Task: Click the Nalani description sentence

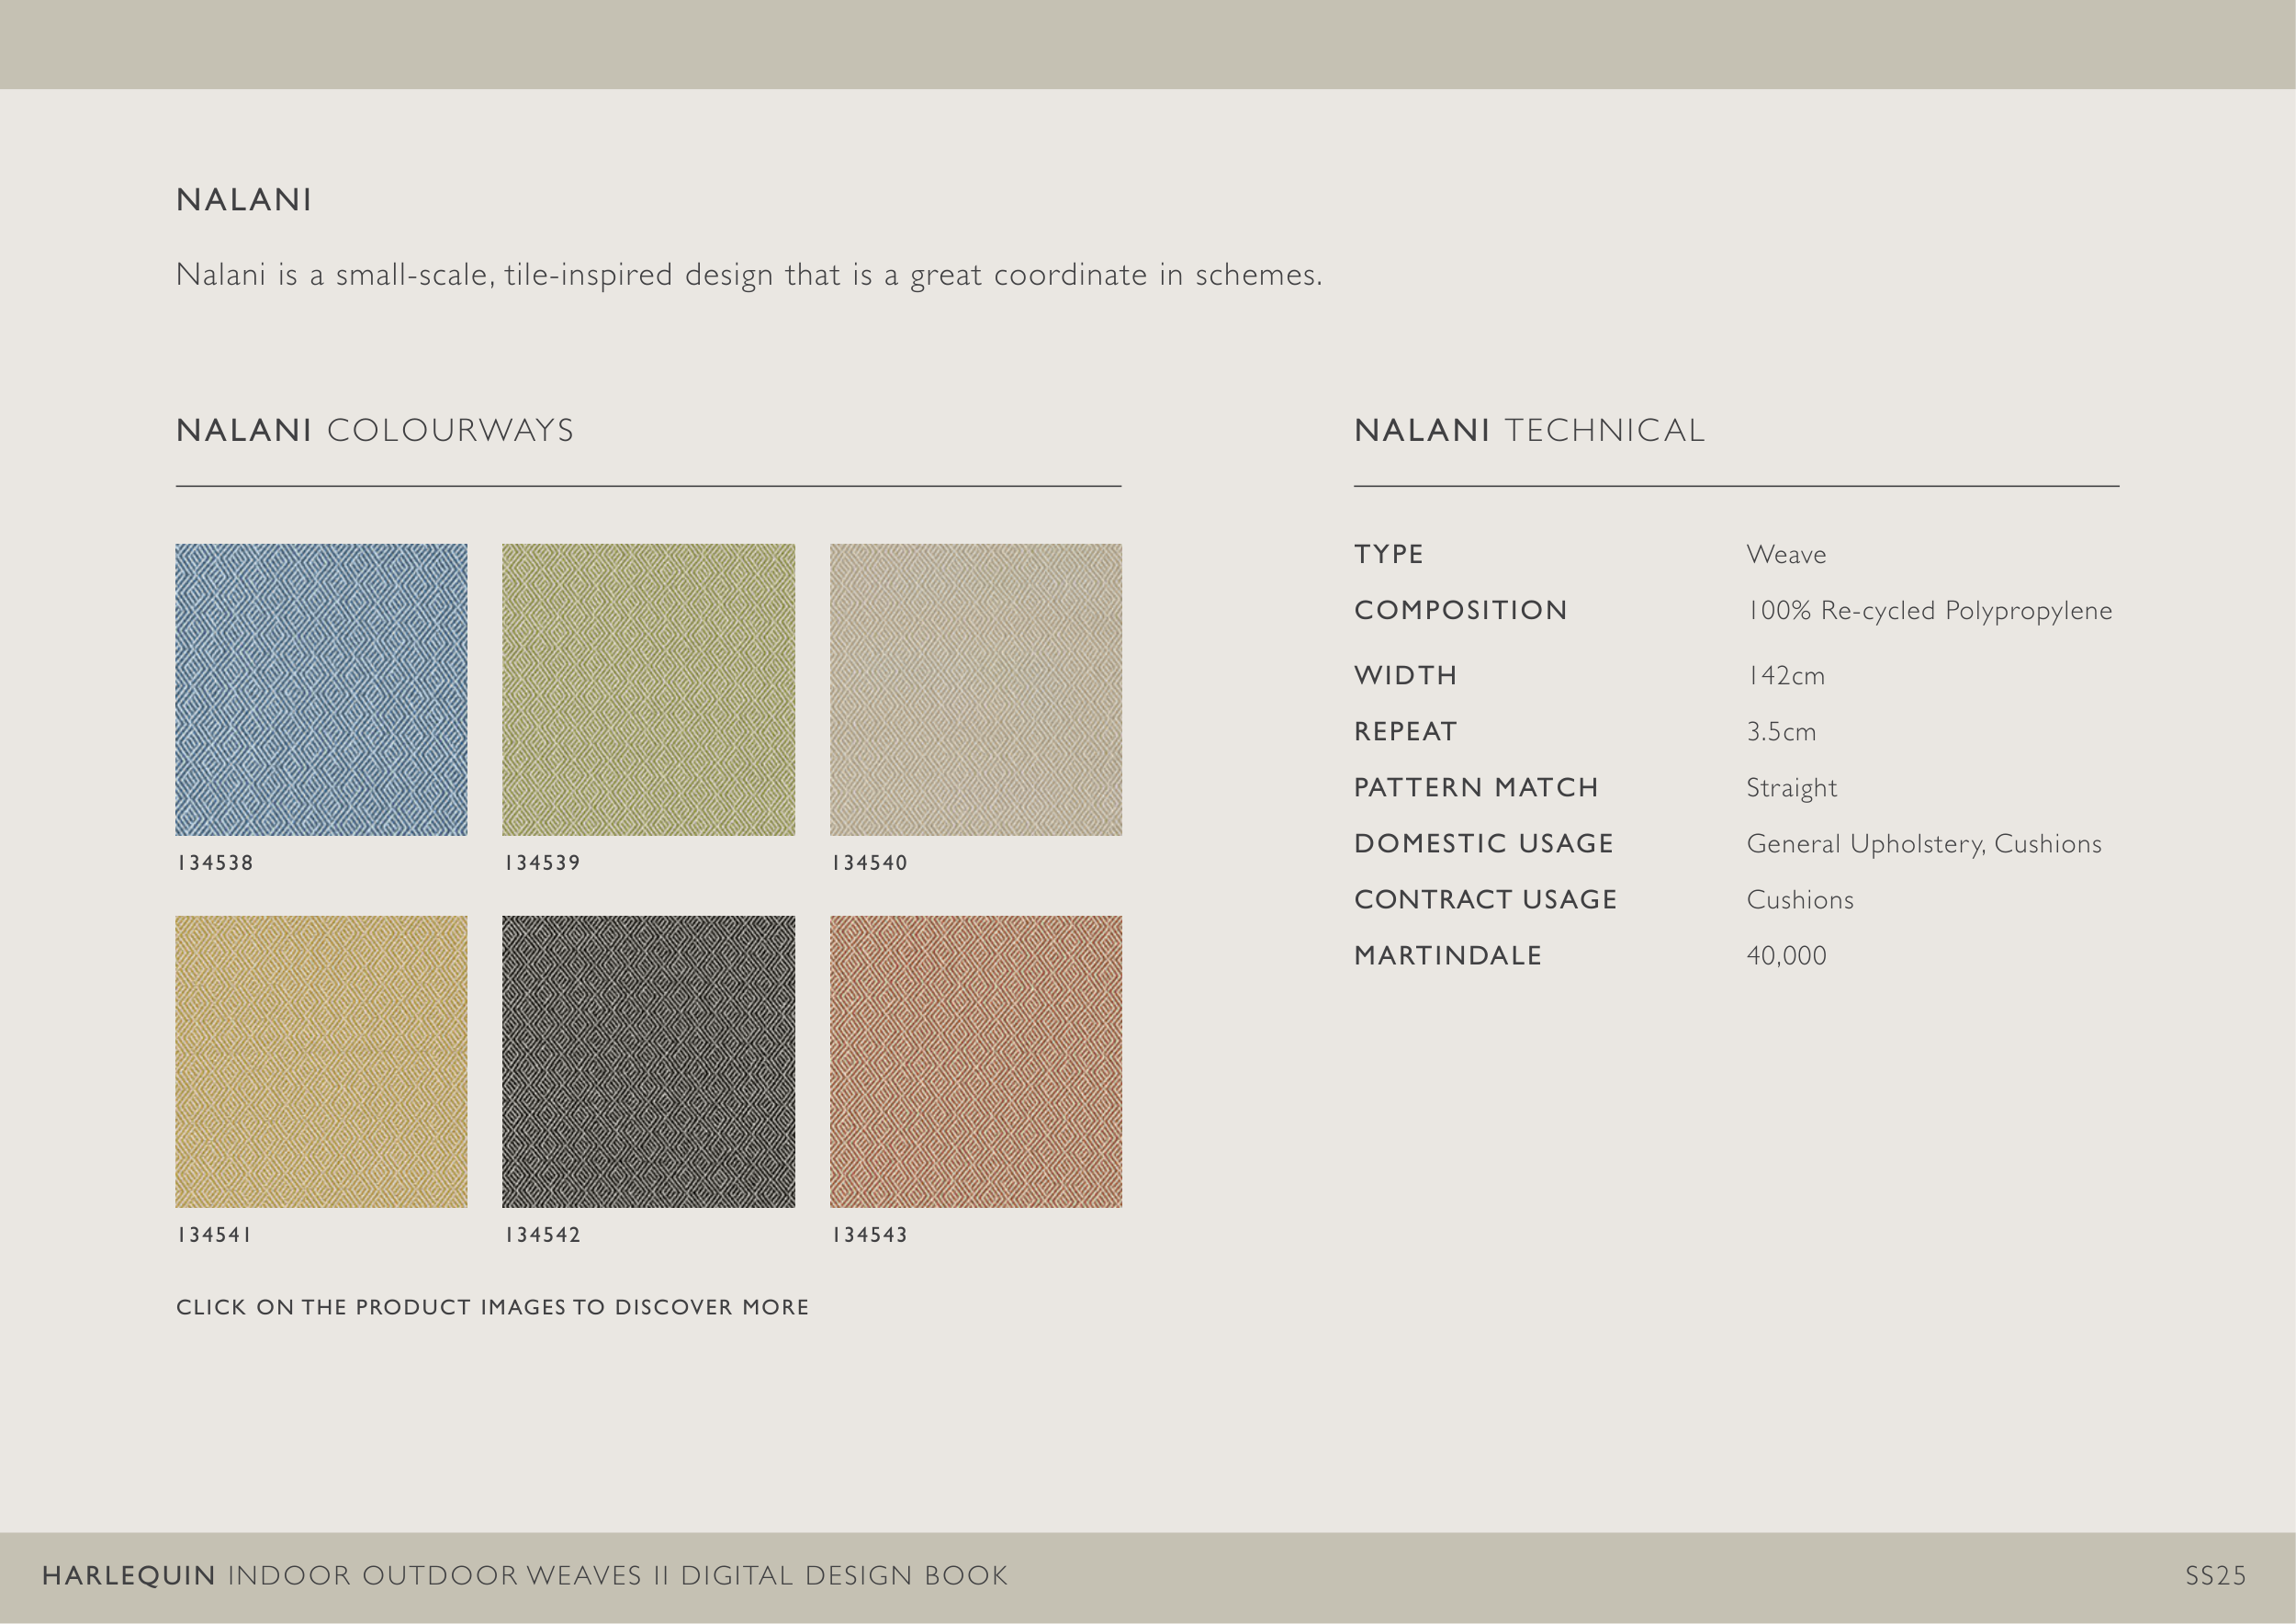Action: pos(748,275)
